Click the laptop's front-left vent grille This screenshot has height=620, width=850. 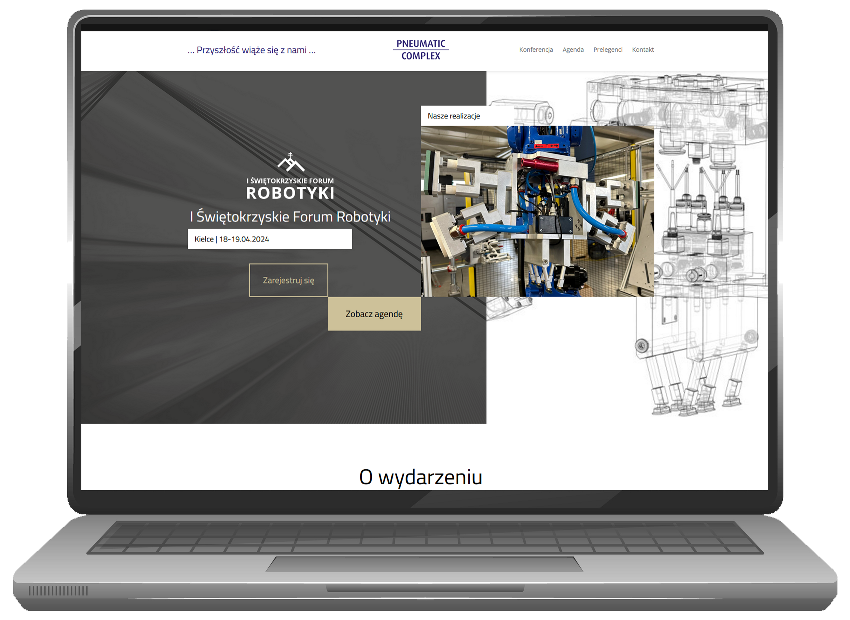pyautogui.click(x=58, y=591)
